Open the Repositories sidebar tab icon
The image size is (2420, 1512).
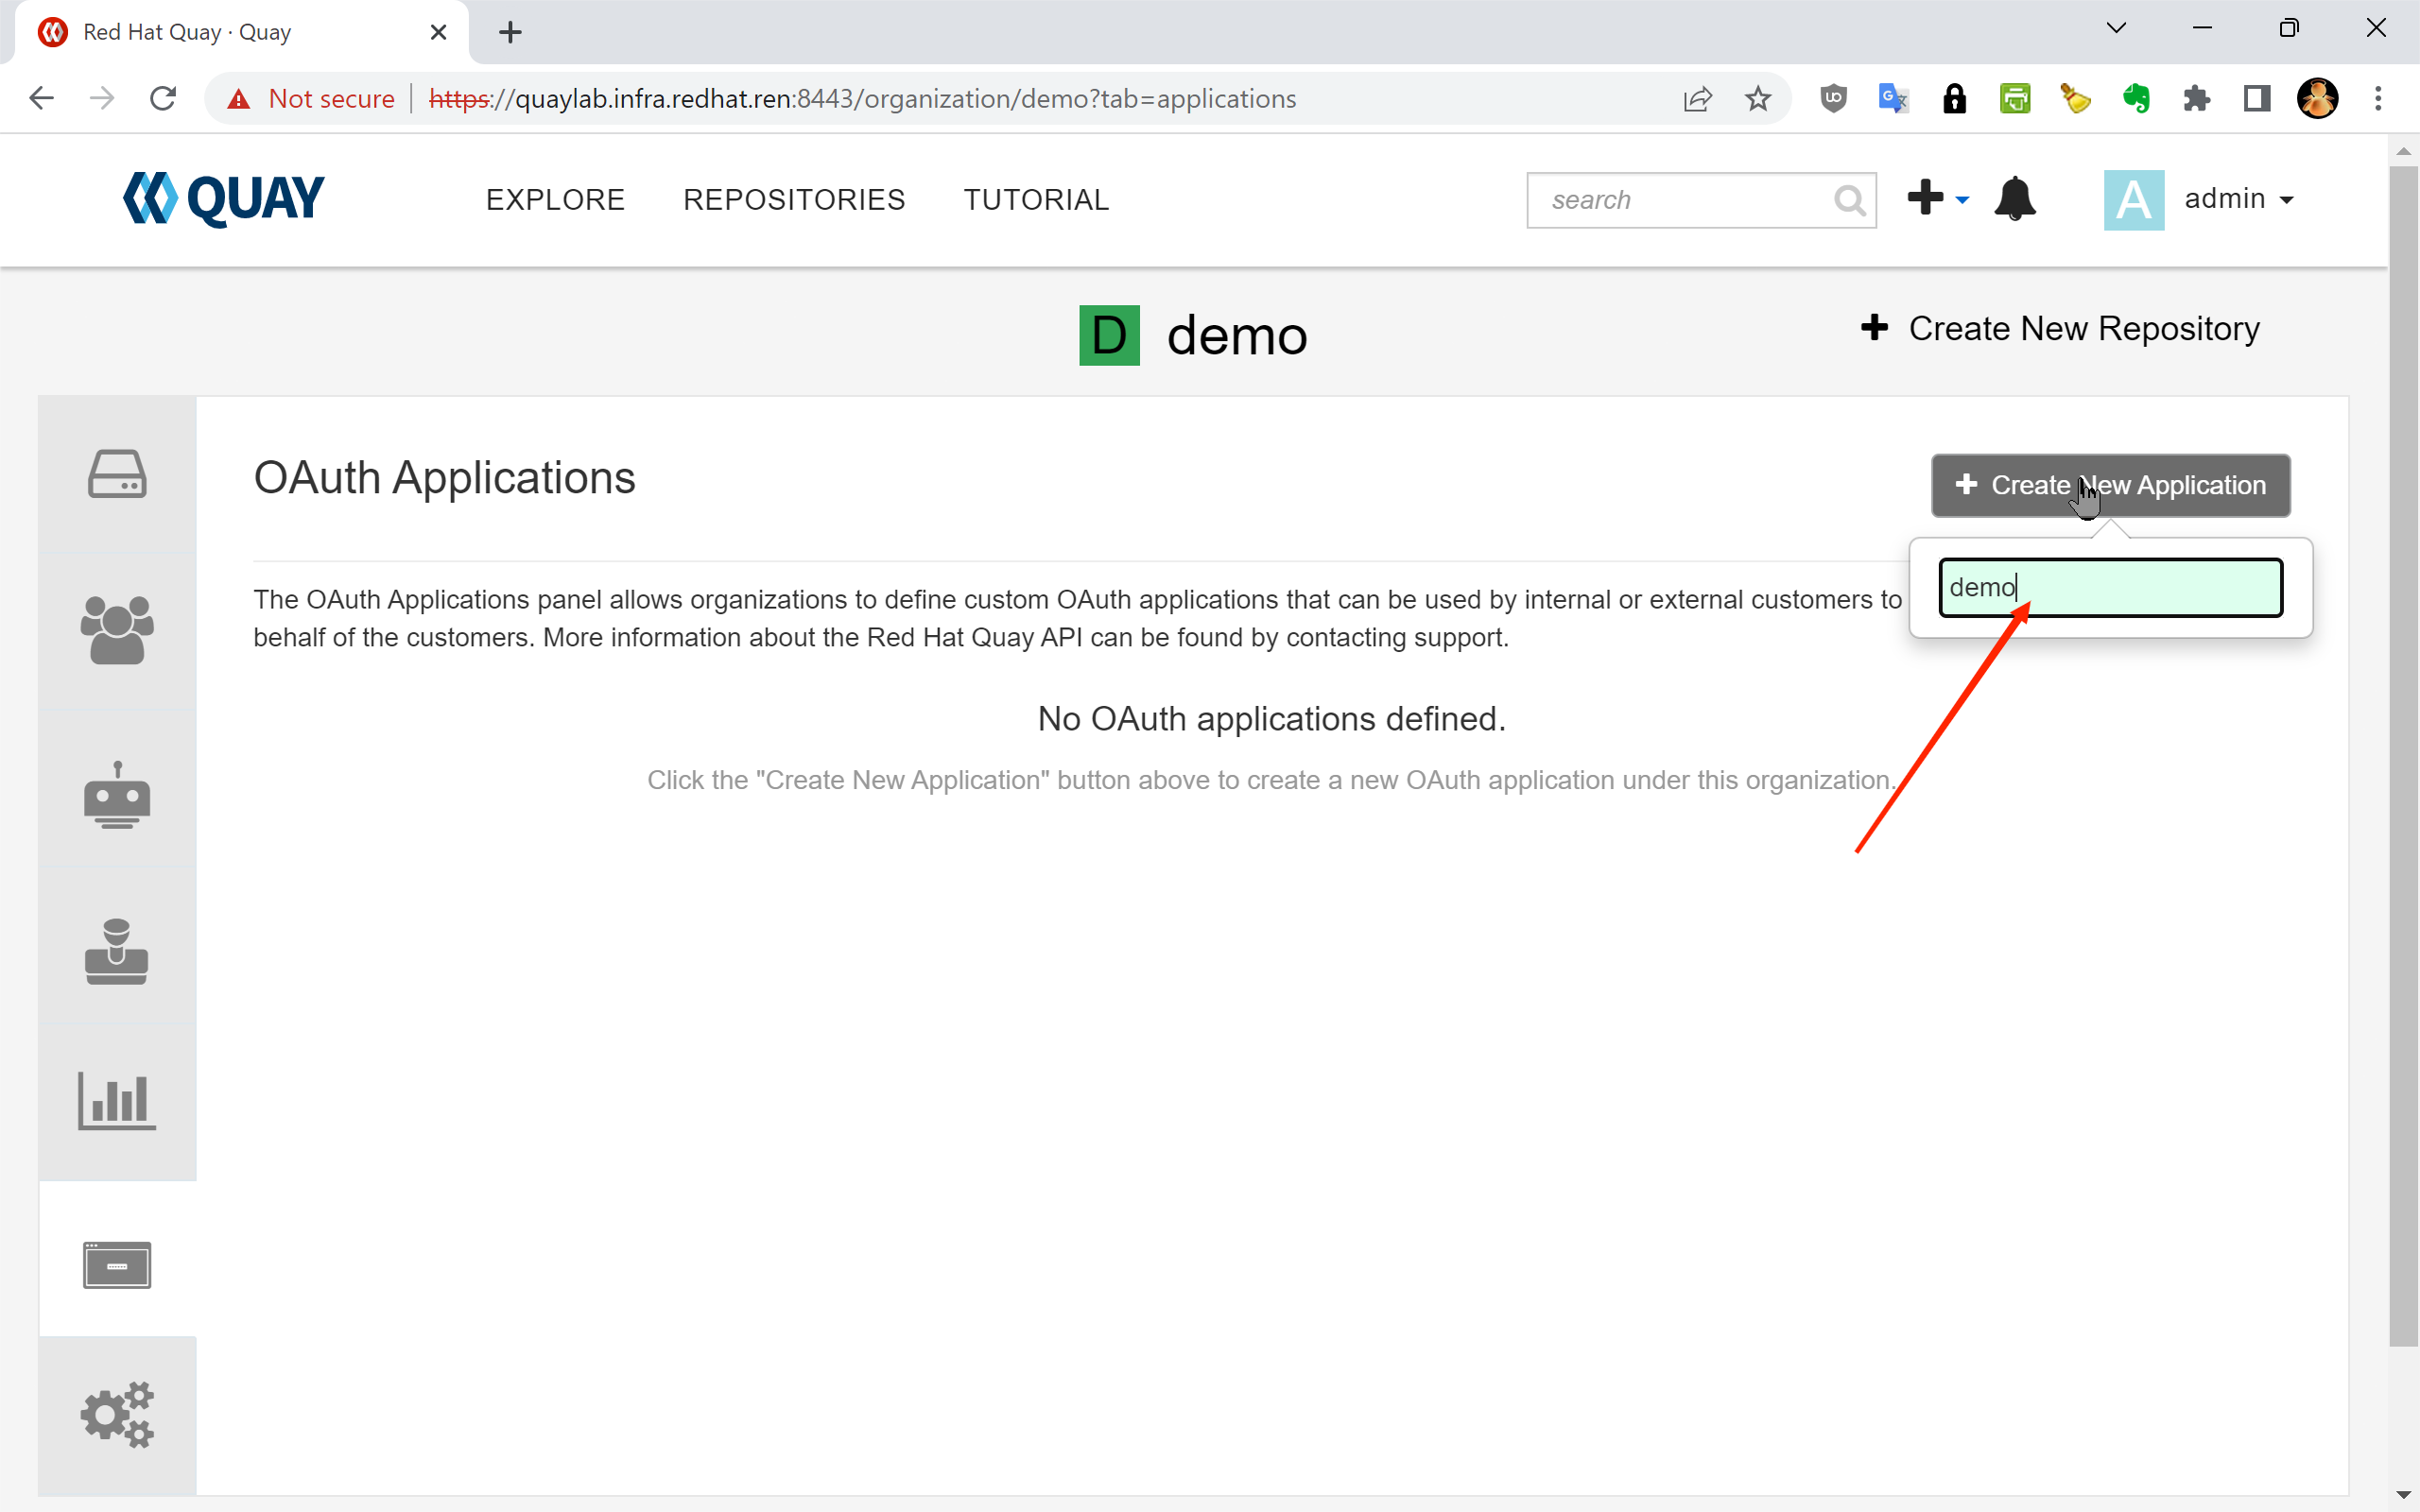tap(117, 474)
